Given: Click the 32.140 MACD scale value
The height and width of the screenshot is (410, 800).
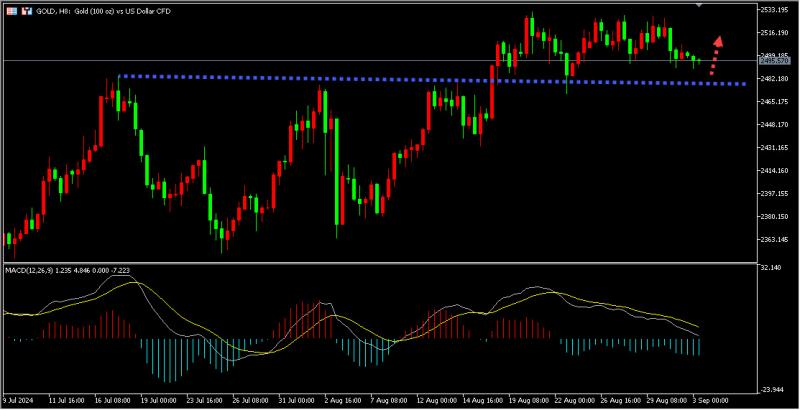Looking at the screenshot, I should tap(769, 268).
